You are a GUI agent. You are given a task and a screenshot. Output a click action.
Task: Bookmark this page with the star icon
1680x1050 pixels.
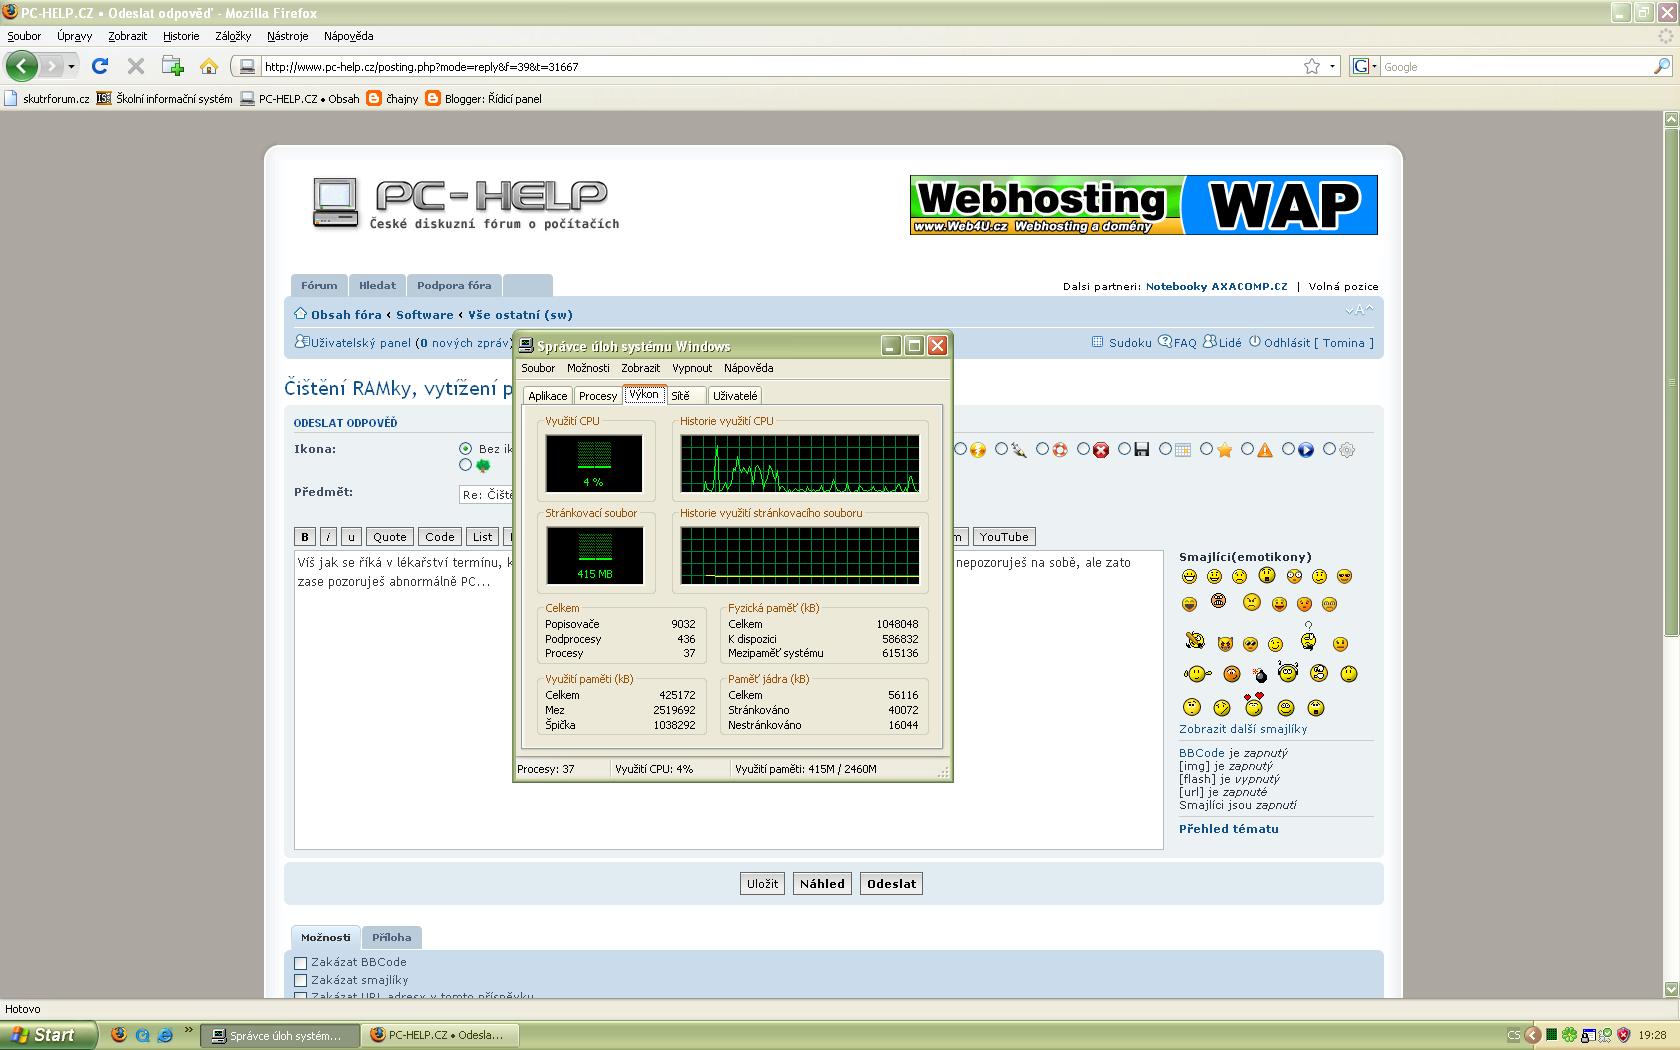1312,66
